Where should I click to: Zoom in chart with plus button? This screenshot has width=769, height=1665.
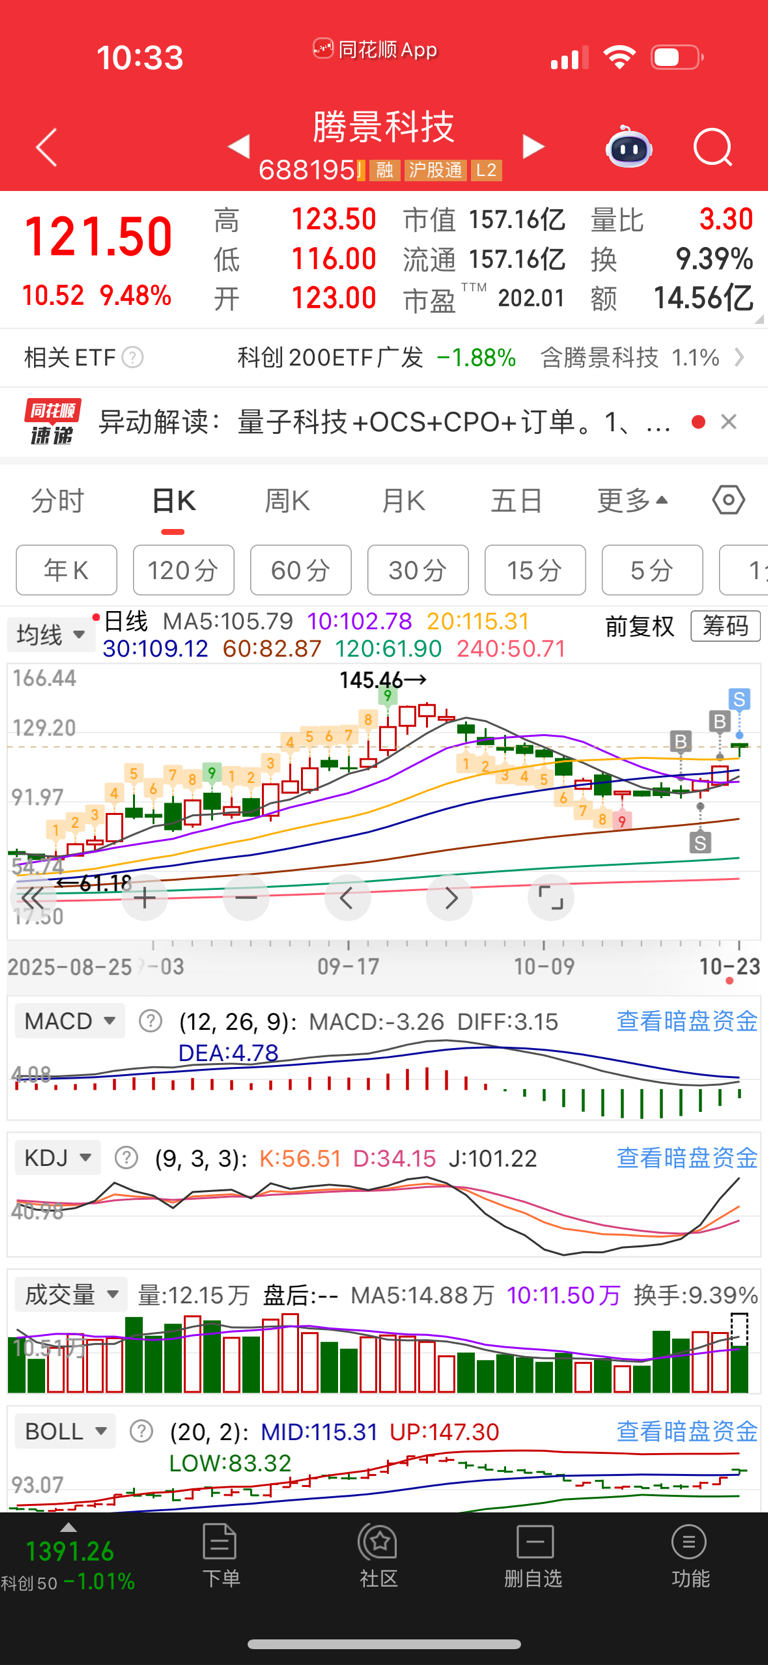144,898
